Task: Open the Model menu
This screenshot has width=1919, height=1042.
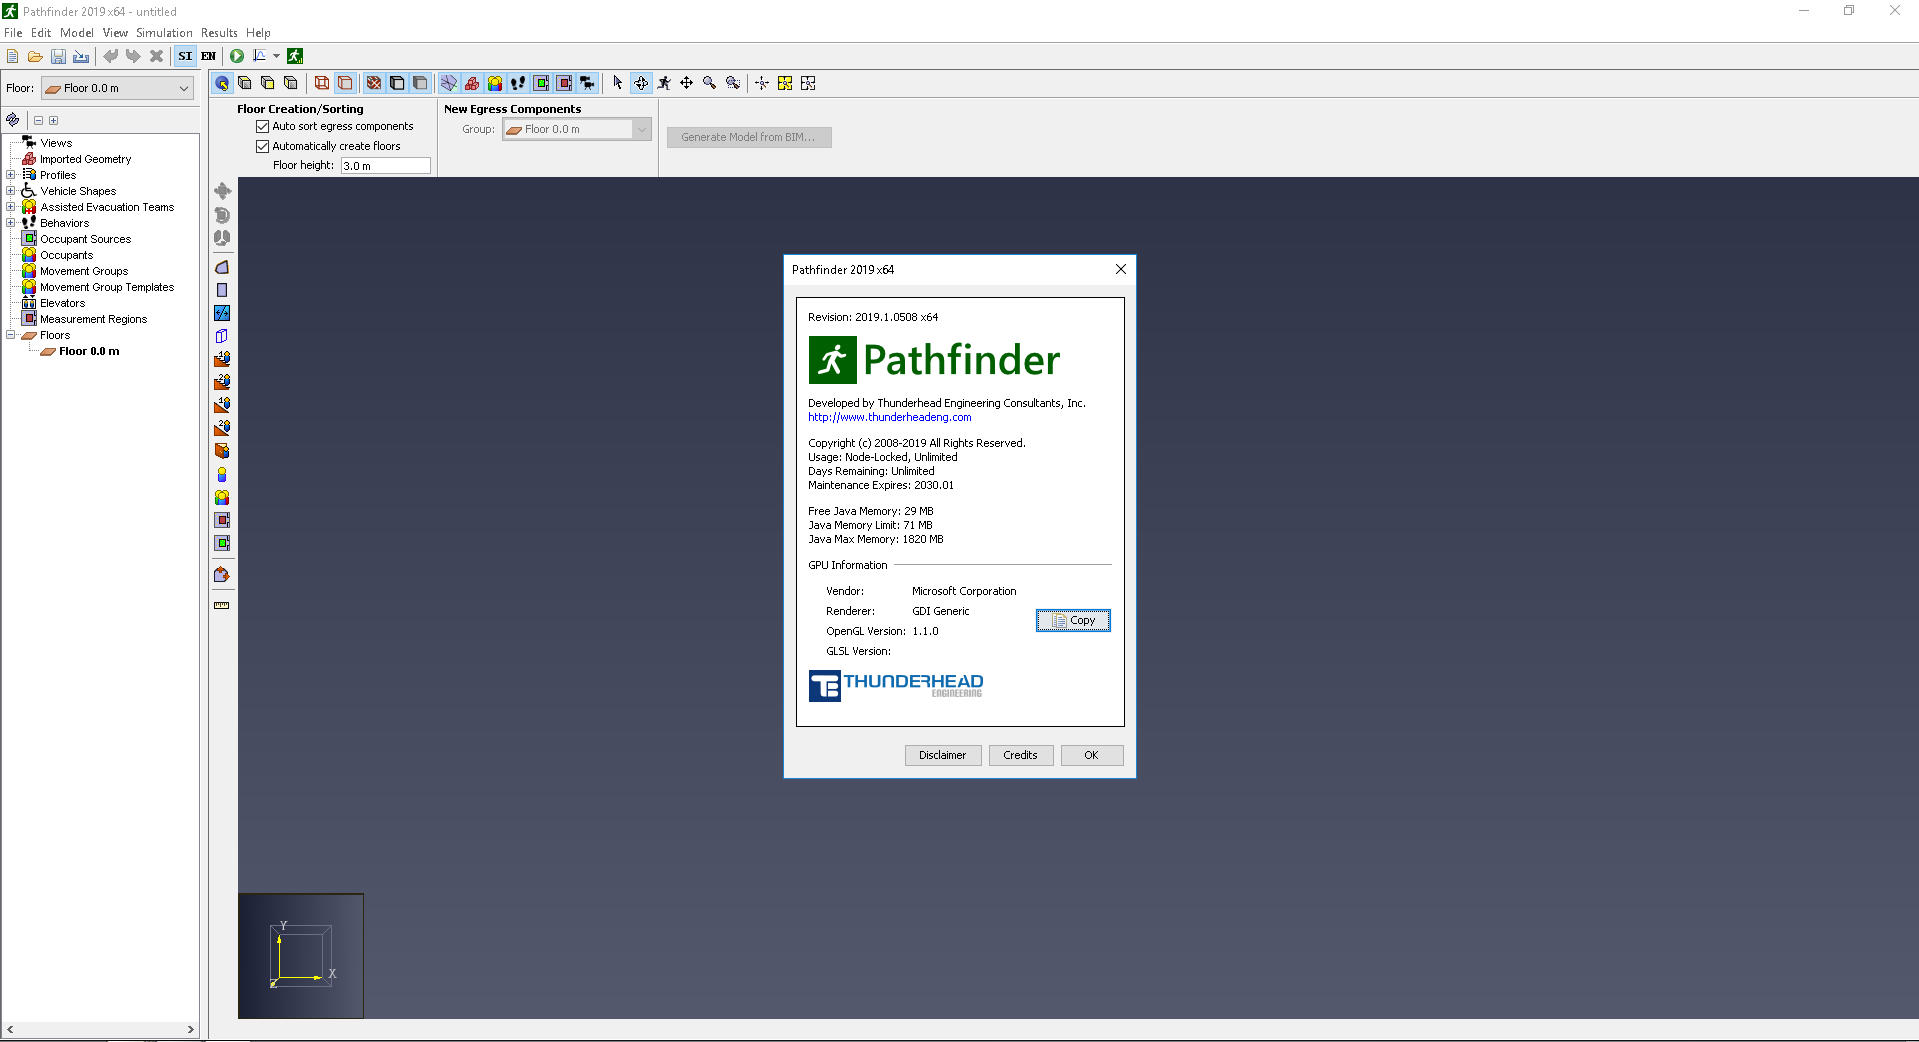Action: coord(77,33)
